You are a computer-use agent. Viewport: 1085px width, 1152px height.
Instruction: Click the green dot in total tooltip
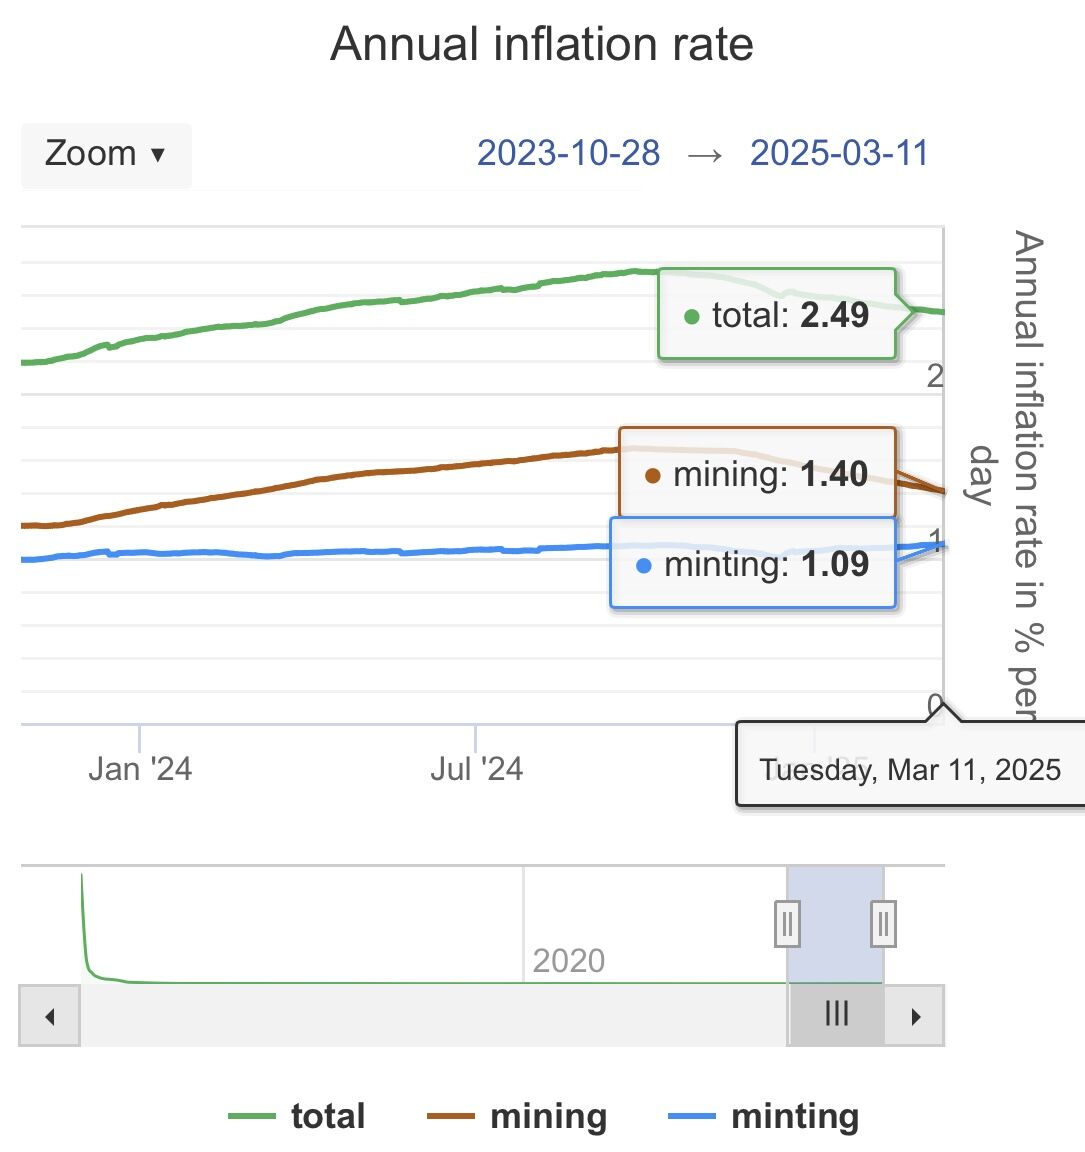[x=691, y=317]
